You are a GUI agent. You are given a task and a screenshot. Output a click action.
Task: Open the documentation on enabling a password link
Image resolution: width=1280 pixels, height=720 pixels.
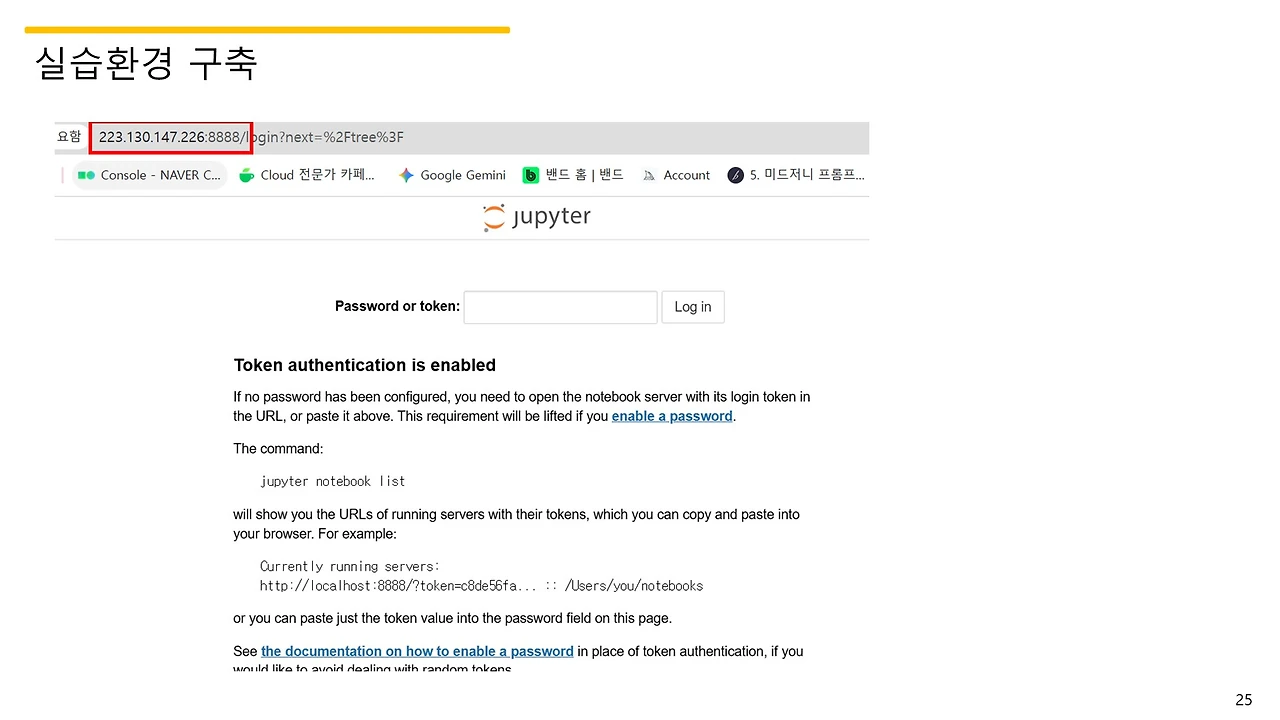click(417, 651)
